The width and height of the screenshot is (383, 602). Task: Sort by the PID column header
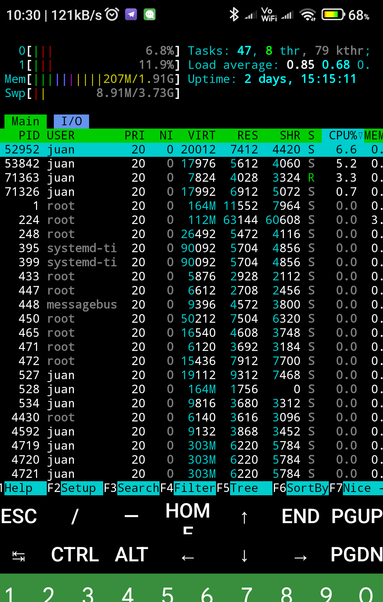[29, 136]
